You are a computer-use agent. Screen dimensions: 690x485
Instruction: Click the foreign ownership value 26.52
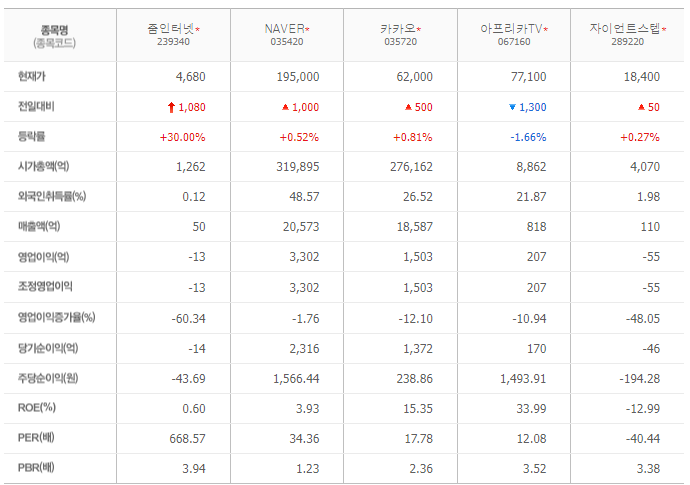pos(418,197)
